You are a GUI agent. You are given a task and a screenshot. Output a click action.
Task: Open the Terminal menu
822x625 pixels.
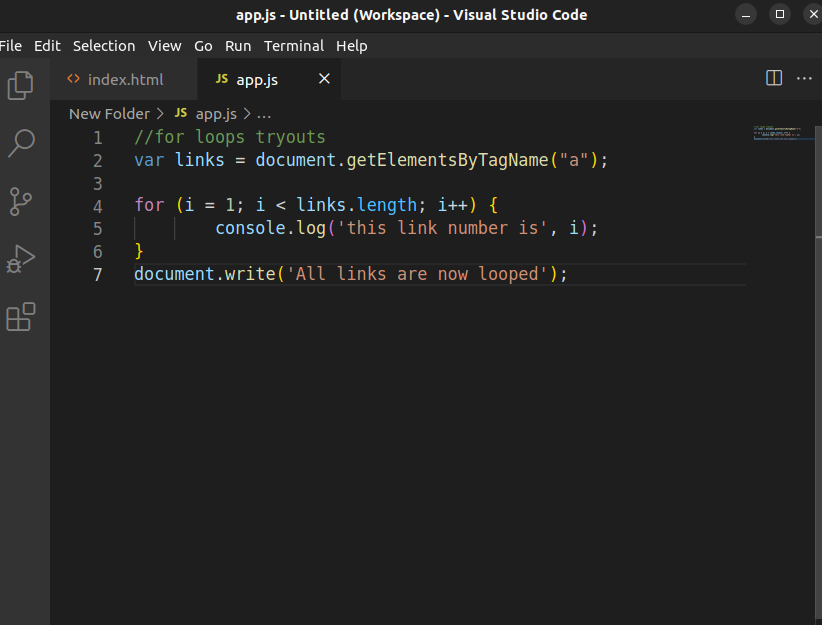pyautogui.click(x=294, y=46)
